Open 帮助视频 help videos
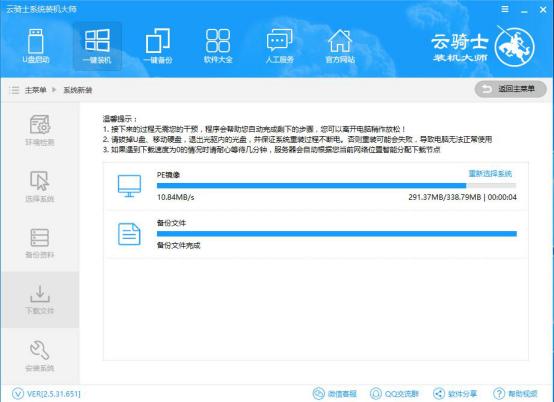Screen dimensions: 554x402 pyautogui.click(x=515, y=394)
